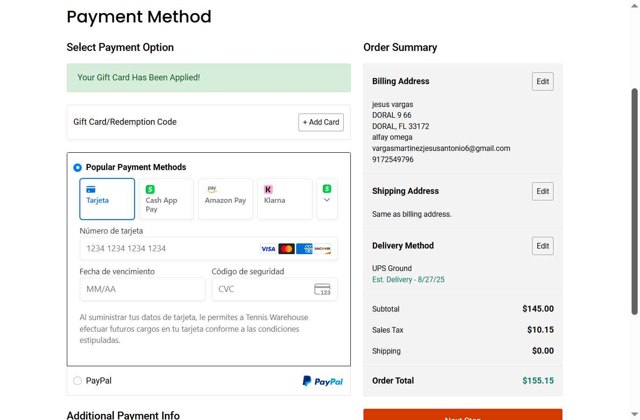Click the UPS Ground text
The height and width of the screenshot is (420, 640).
392,269
